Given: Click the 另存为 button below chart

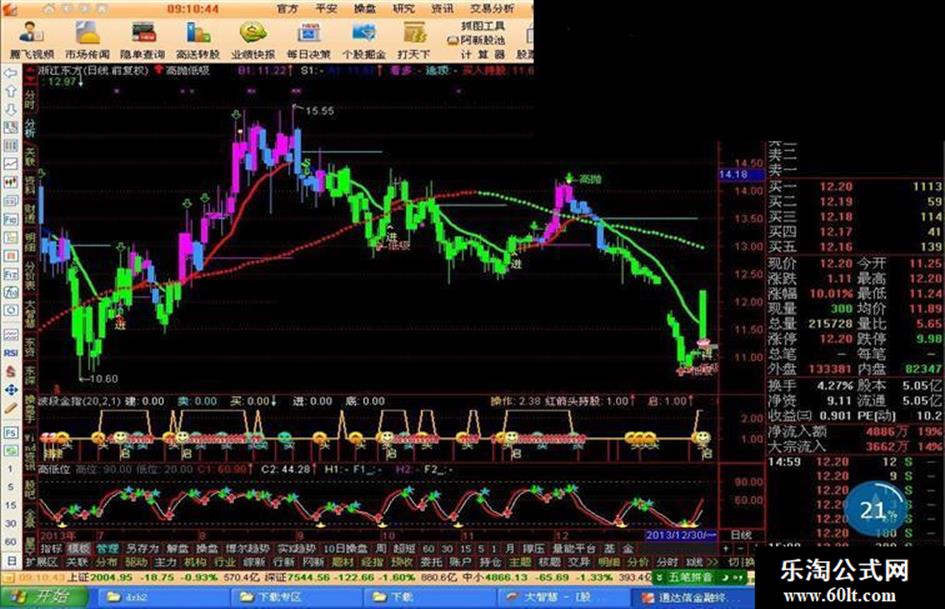Looking at the screenshot, I should click(x=143, y=549).
